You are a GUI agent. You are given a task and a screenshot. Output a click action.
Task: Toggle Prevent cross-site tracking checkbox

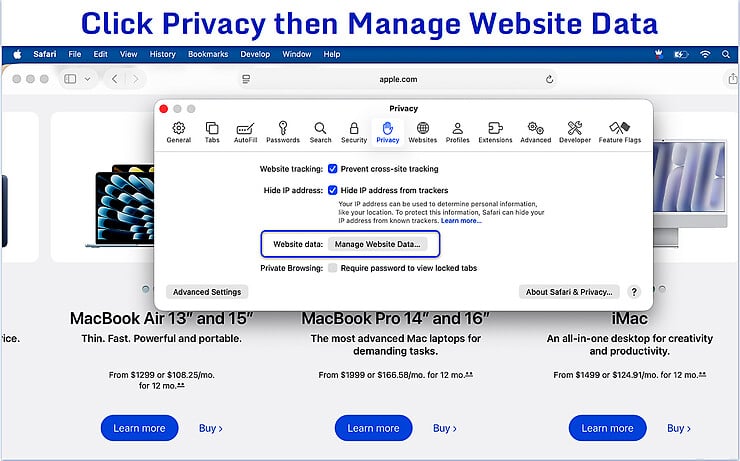click(x=333, y=169)
